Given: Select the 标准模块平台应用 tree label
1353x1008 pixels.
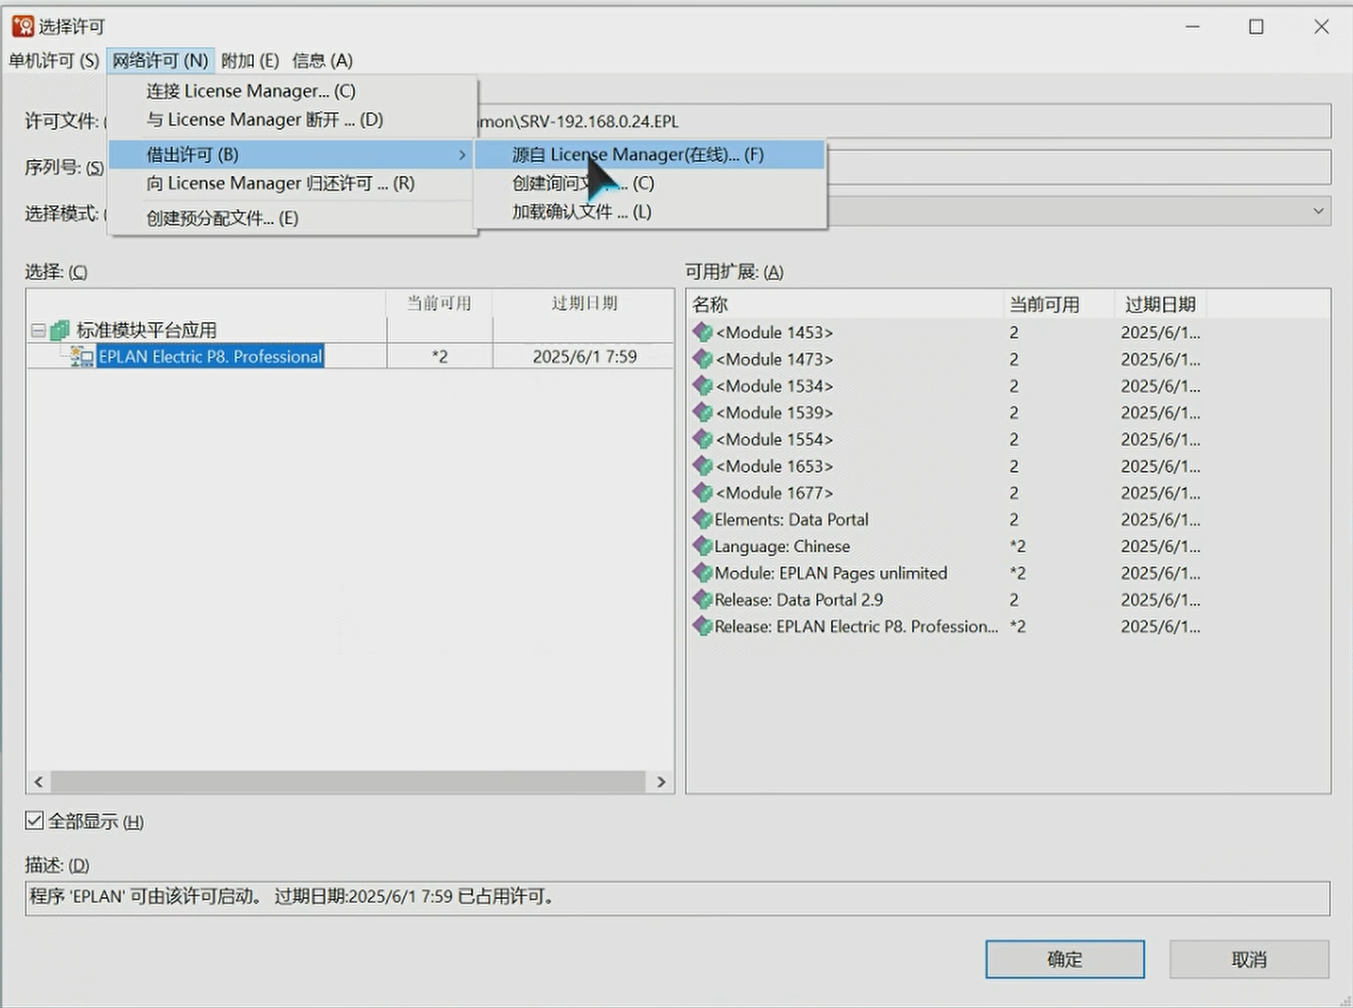Looking at the screenshot, I should click(x=146, y=330).
